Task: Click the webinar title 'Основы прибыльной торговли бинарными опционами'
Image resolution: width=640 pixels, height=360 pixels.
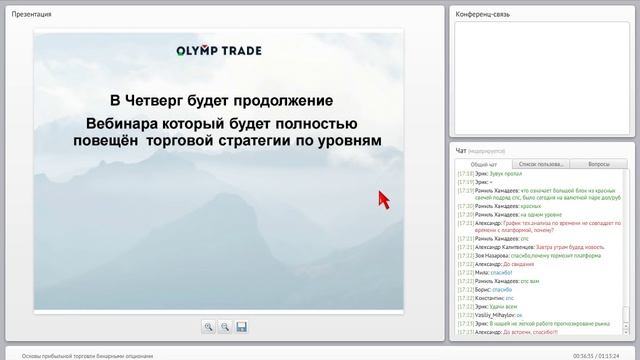Action: click(x=87, y=356)
